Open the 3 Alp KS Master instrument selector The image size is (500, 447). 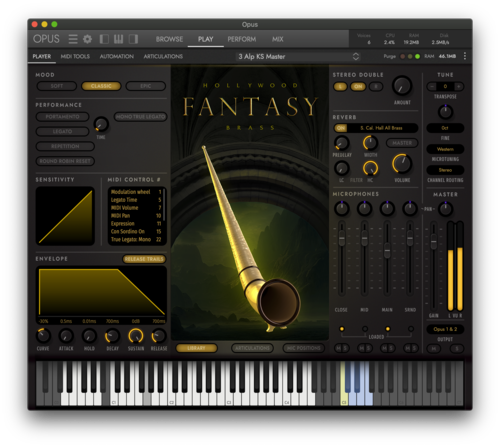coord(298,56)
